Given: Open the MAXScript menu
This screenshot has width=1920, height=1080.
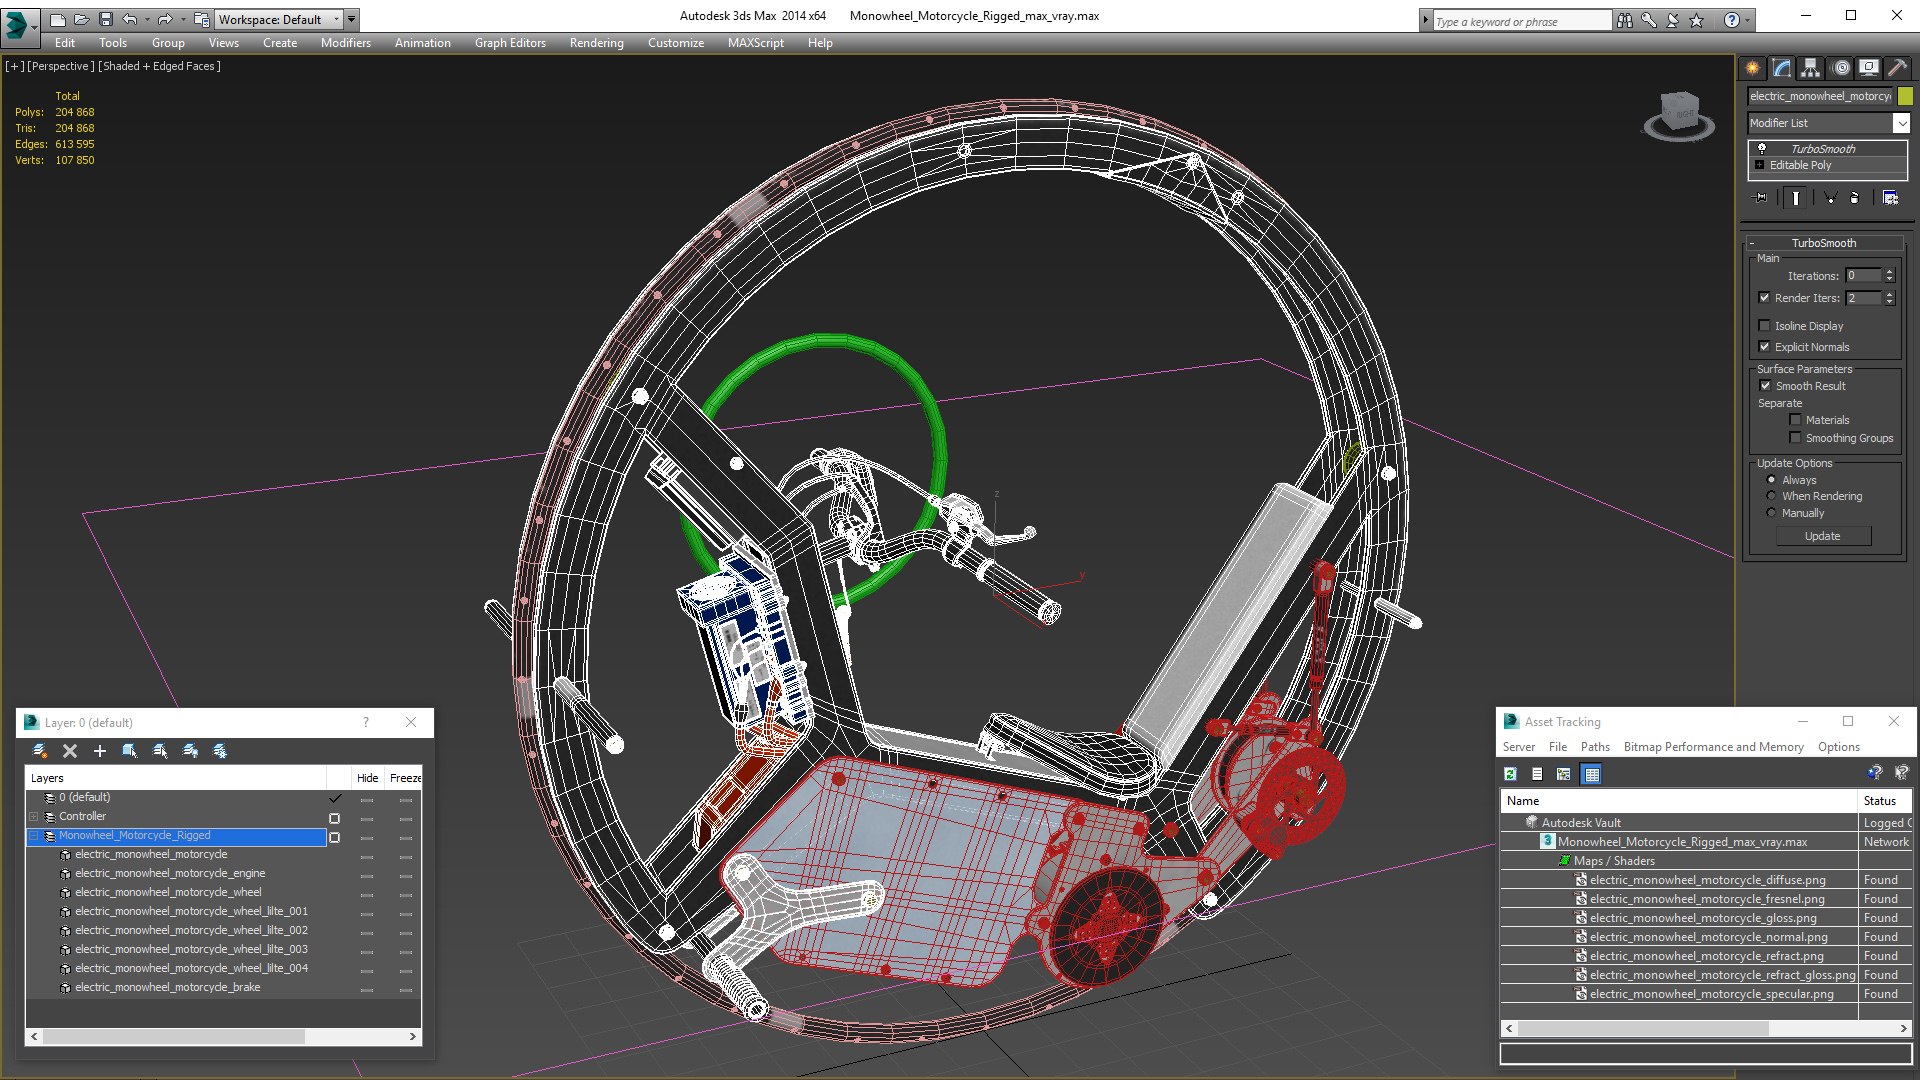Looking at the screenshot, I should 755,43.
